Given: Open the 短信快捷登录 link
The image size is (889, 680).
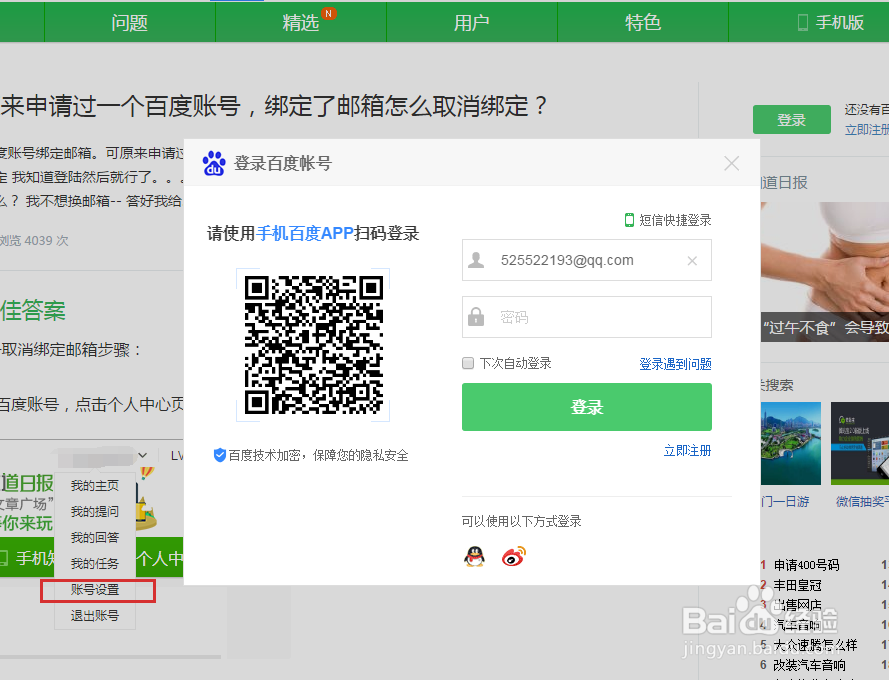Looking at the screenshot, I should click(x=675, y=220).
